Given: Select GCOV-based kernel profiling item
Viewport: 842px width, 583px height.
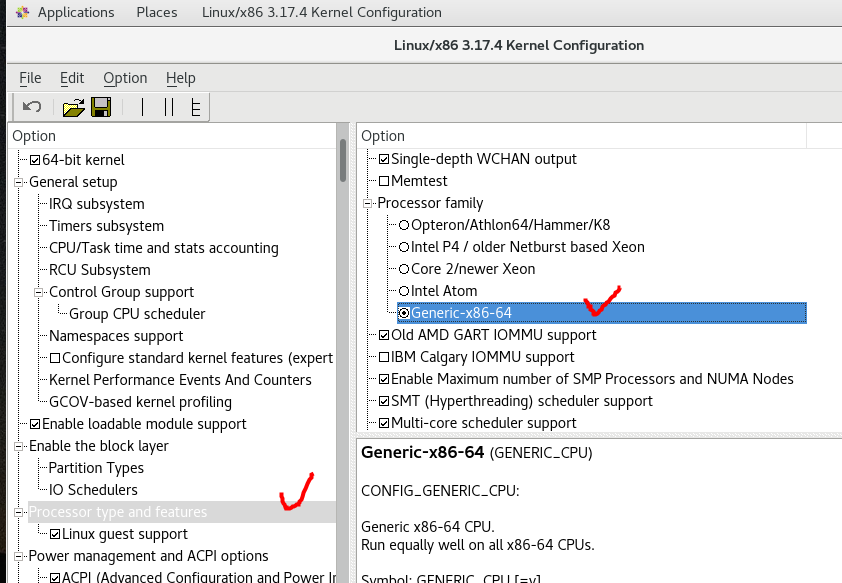Looking at the screenshot, I should (140, 402).
